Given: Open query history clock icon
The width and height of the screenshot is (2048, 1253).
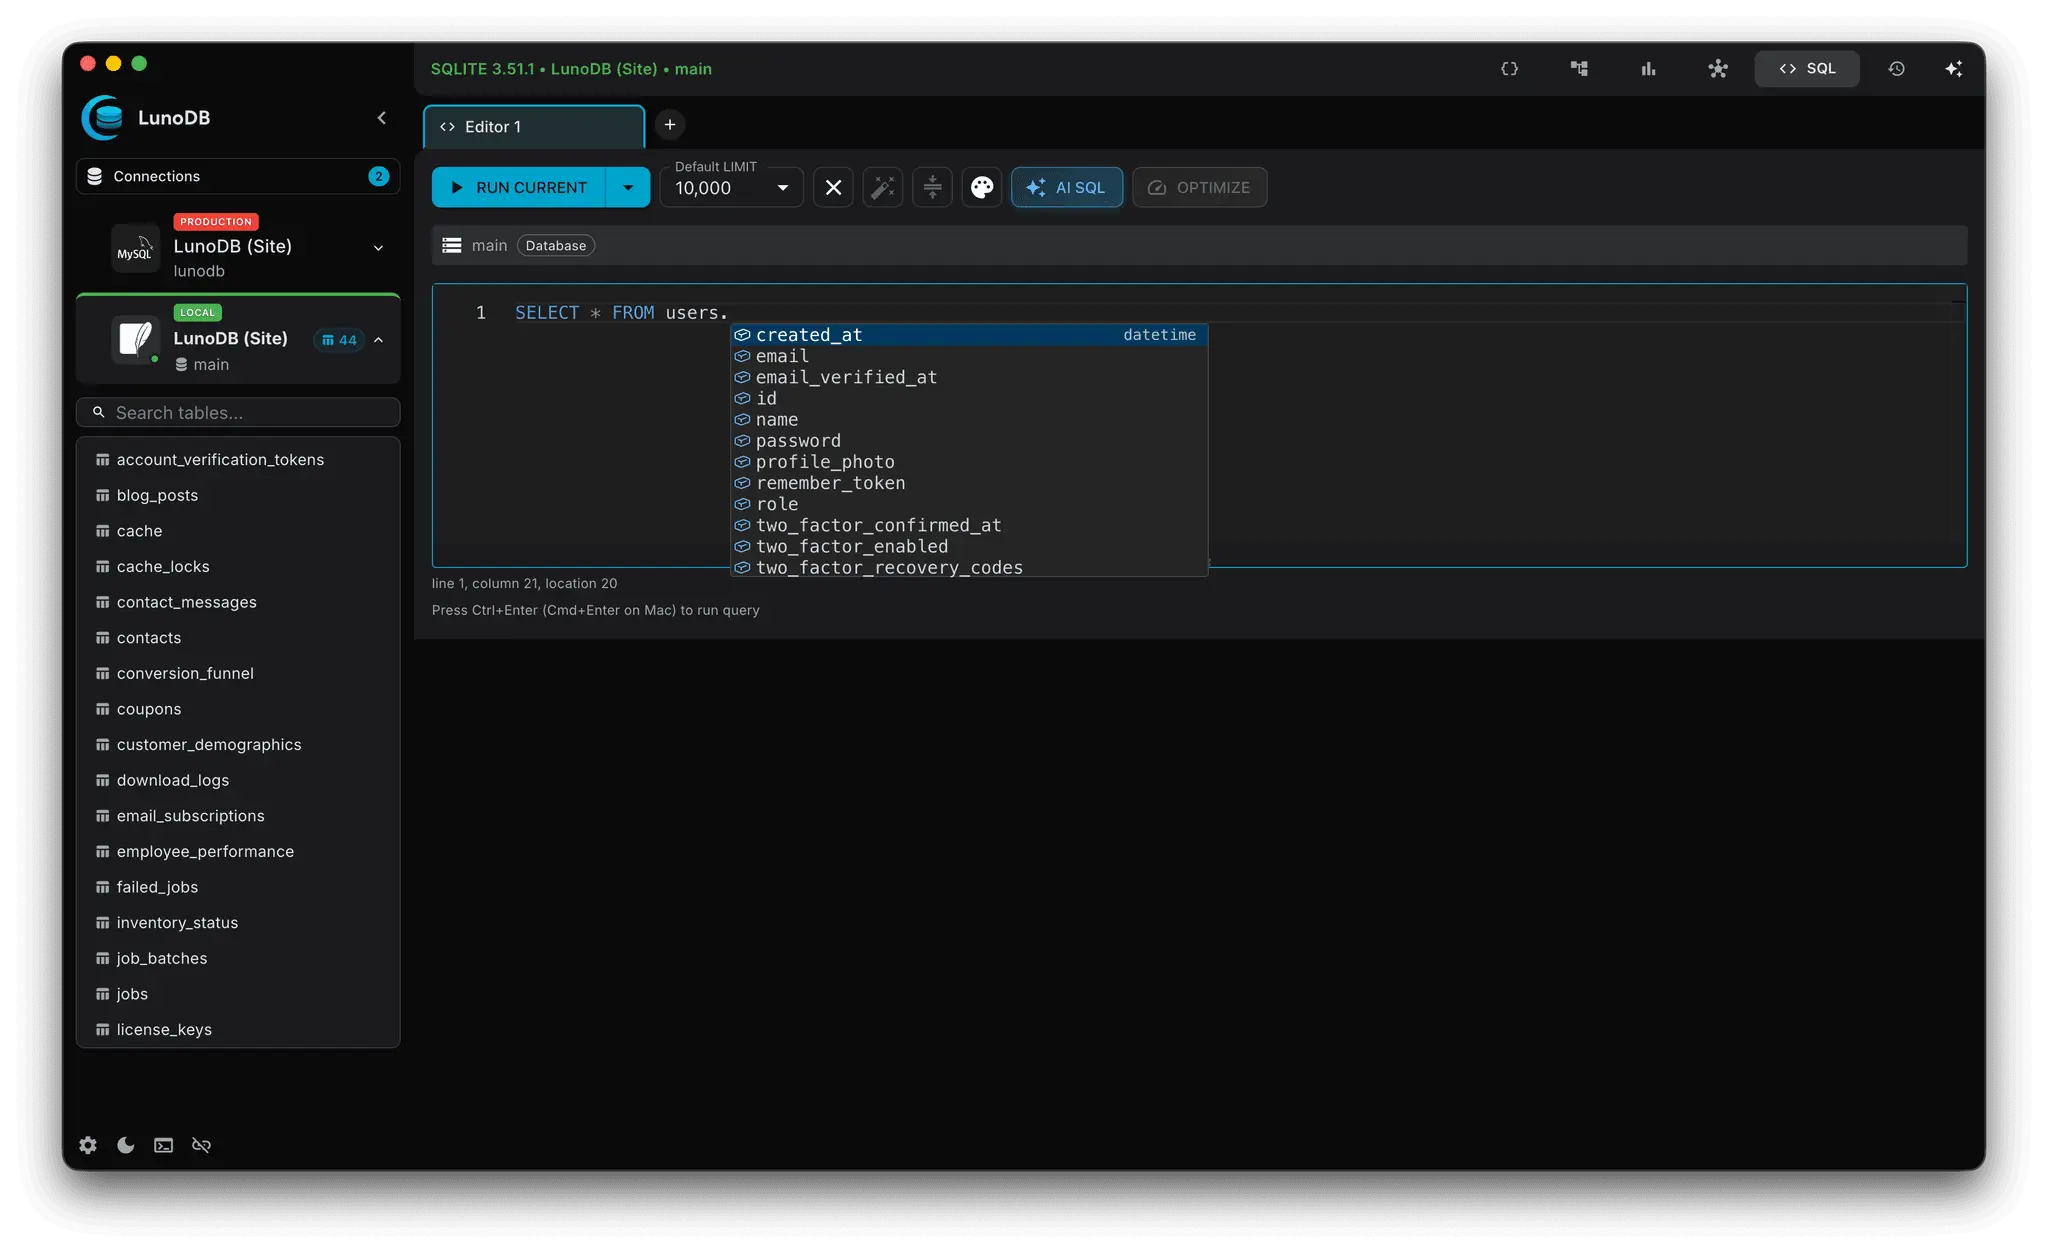Looking at the screenshot, I should (1896, 69).
